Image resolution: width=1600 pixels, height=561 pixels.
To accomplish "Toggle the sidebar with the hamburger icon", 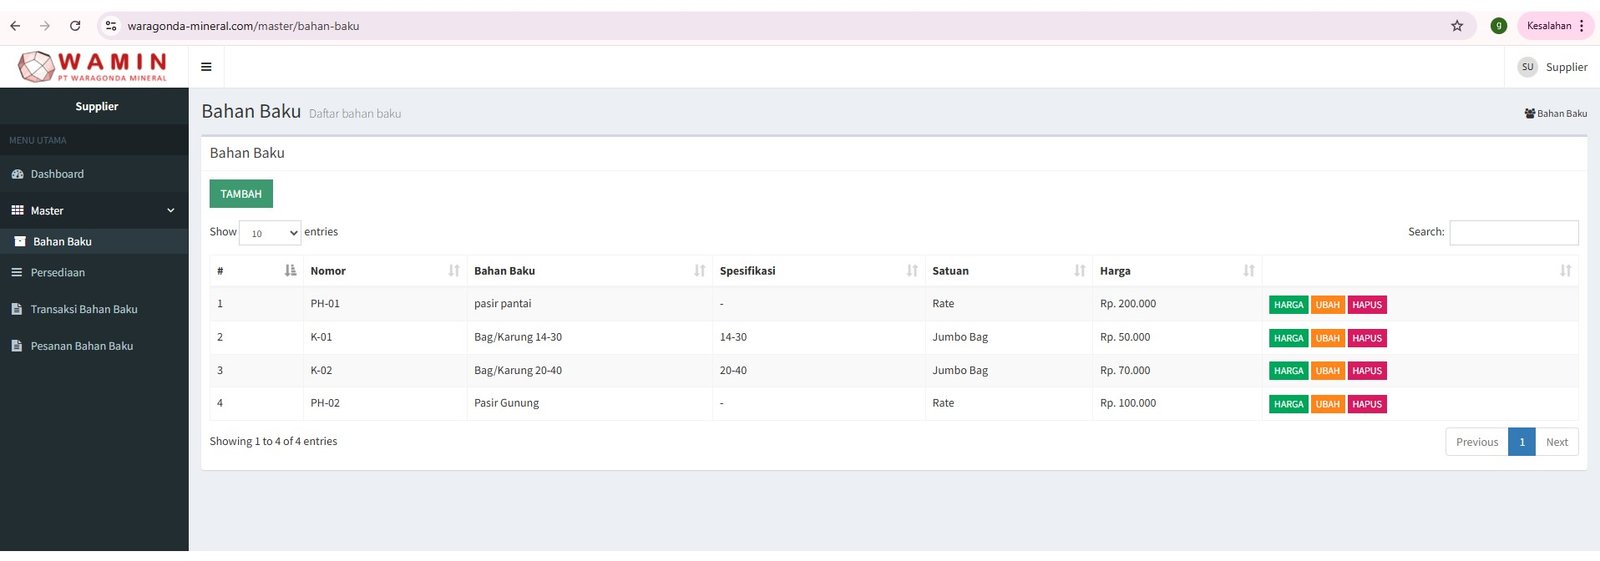I will pos(206,67).
